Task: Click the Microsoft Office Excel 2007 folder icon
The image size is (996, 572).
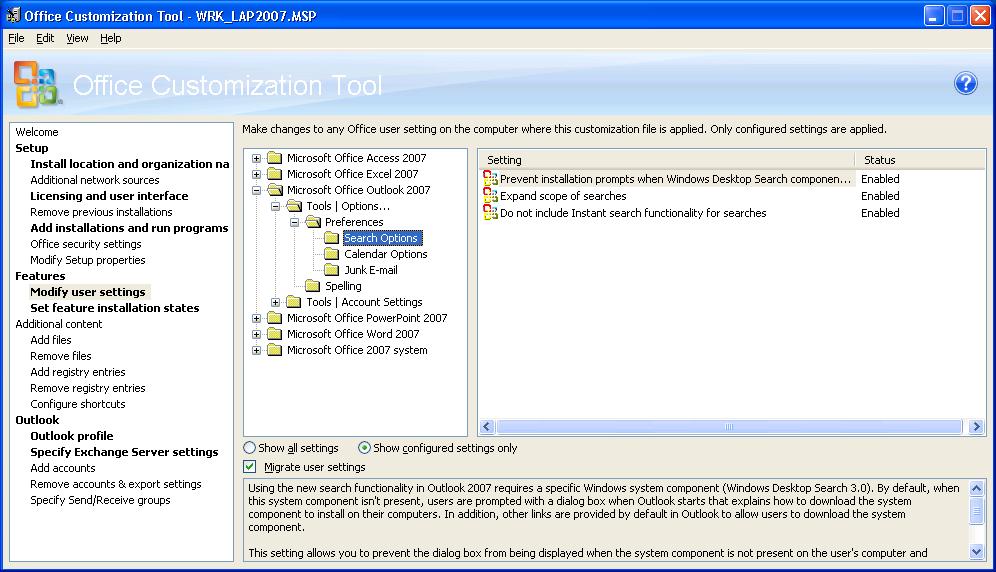Action: click(x=274, y=174)
